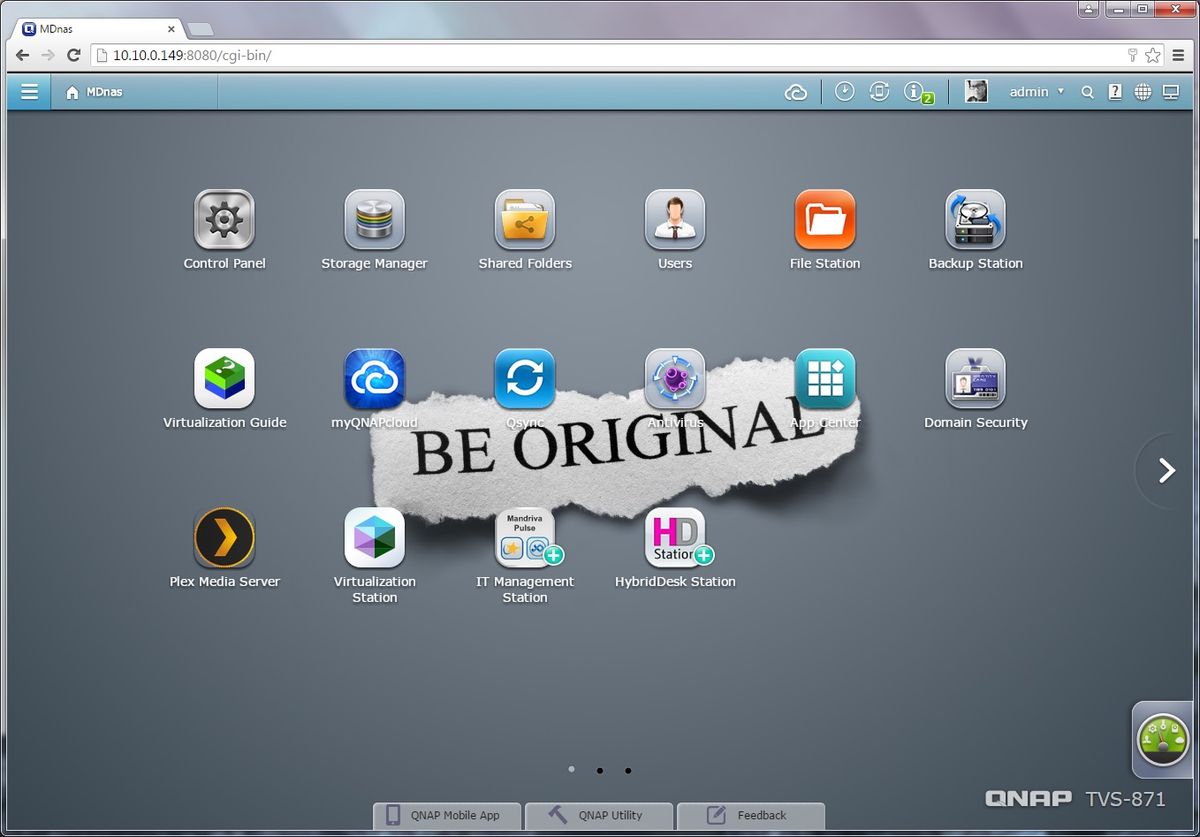Screen dimensions: 1200x837
Task: Open Shared Folders
Action: [524, 220]
